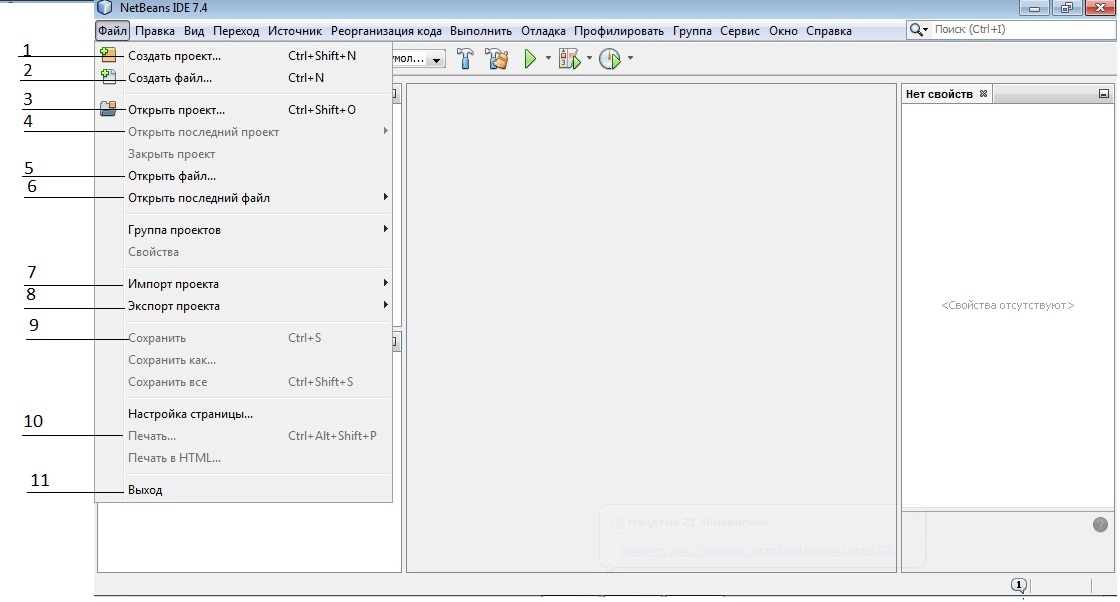Viewport: 1120px width, 602px height.
Task: Click the Debug Project toolbar icon
Action: coord(569,59)
